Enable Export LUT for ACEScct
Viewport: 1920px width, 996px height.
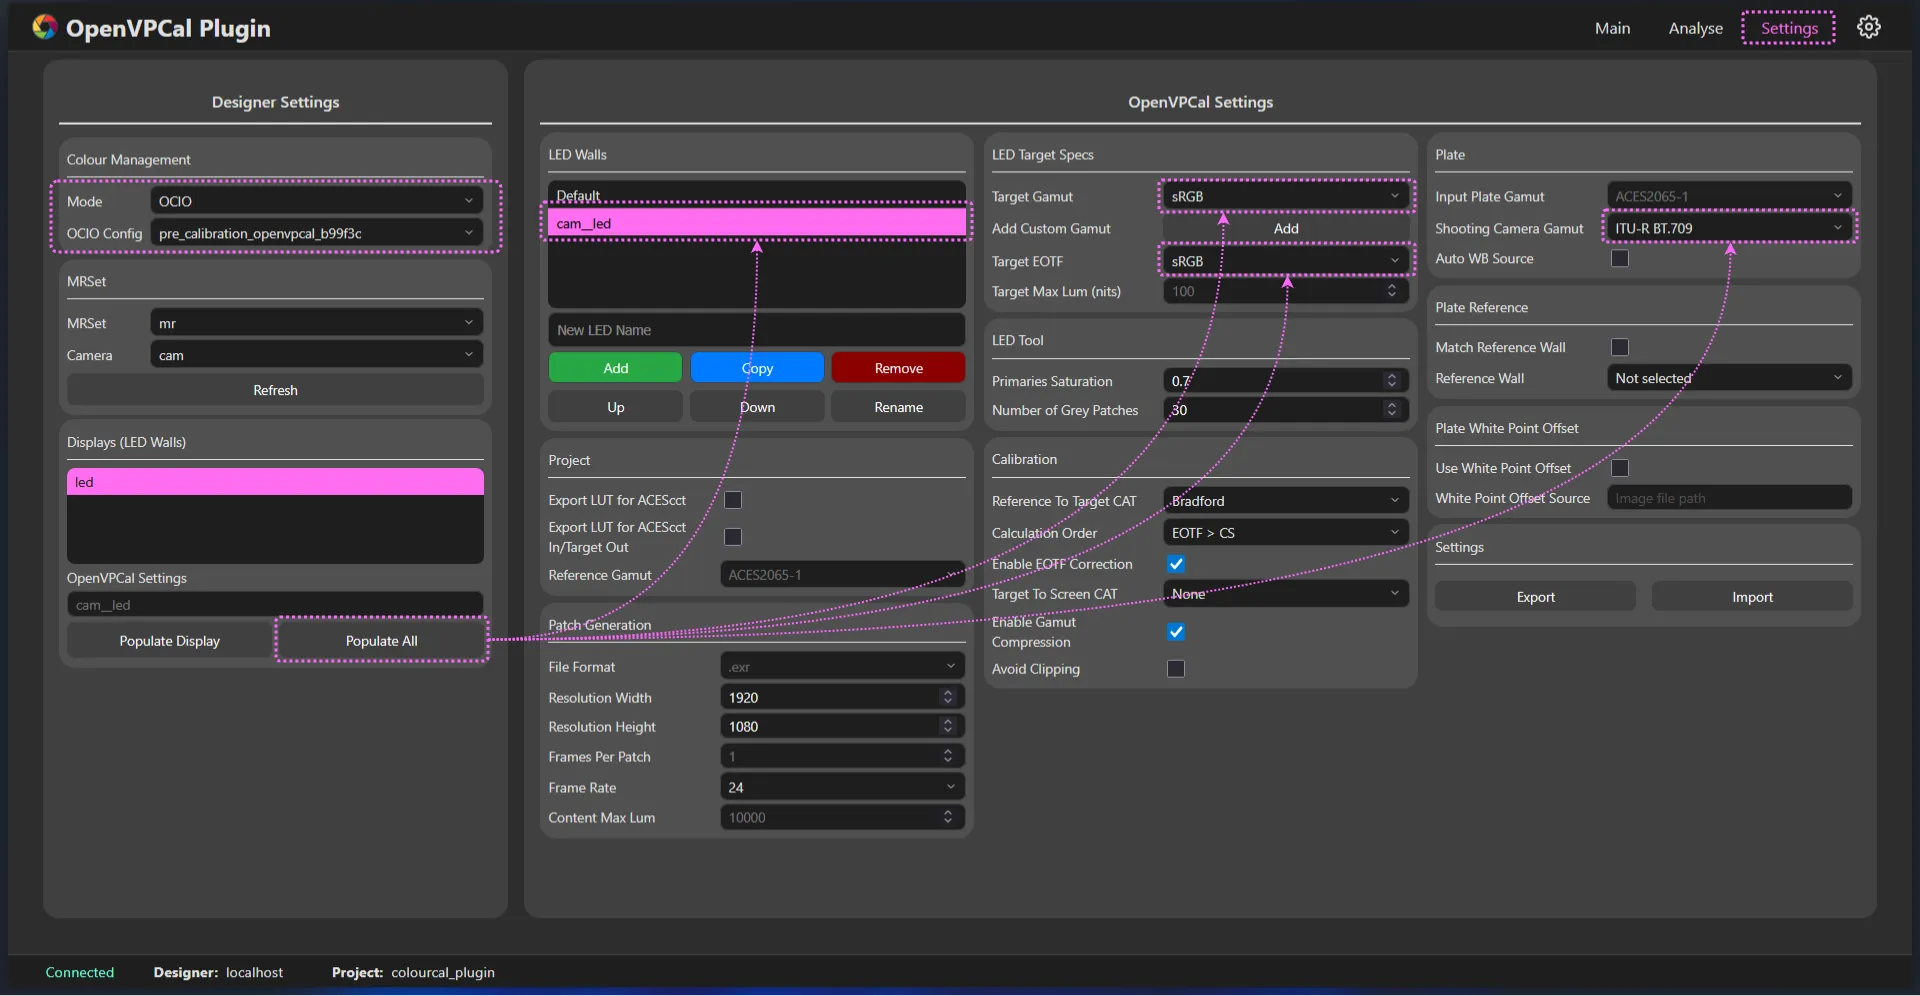tap(733, 500)
